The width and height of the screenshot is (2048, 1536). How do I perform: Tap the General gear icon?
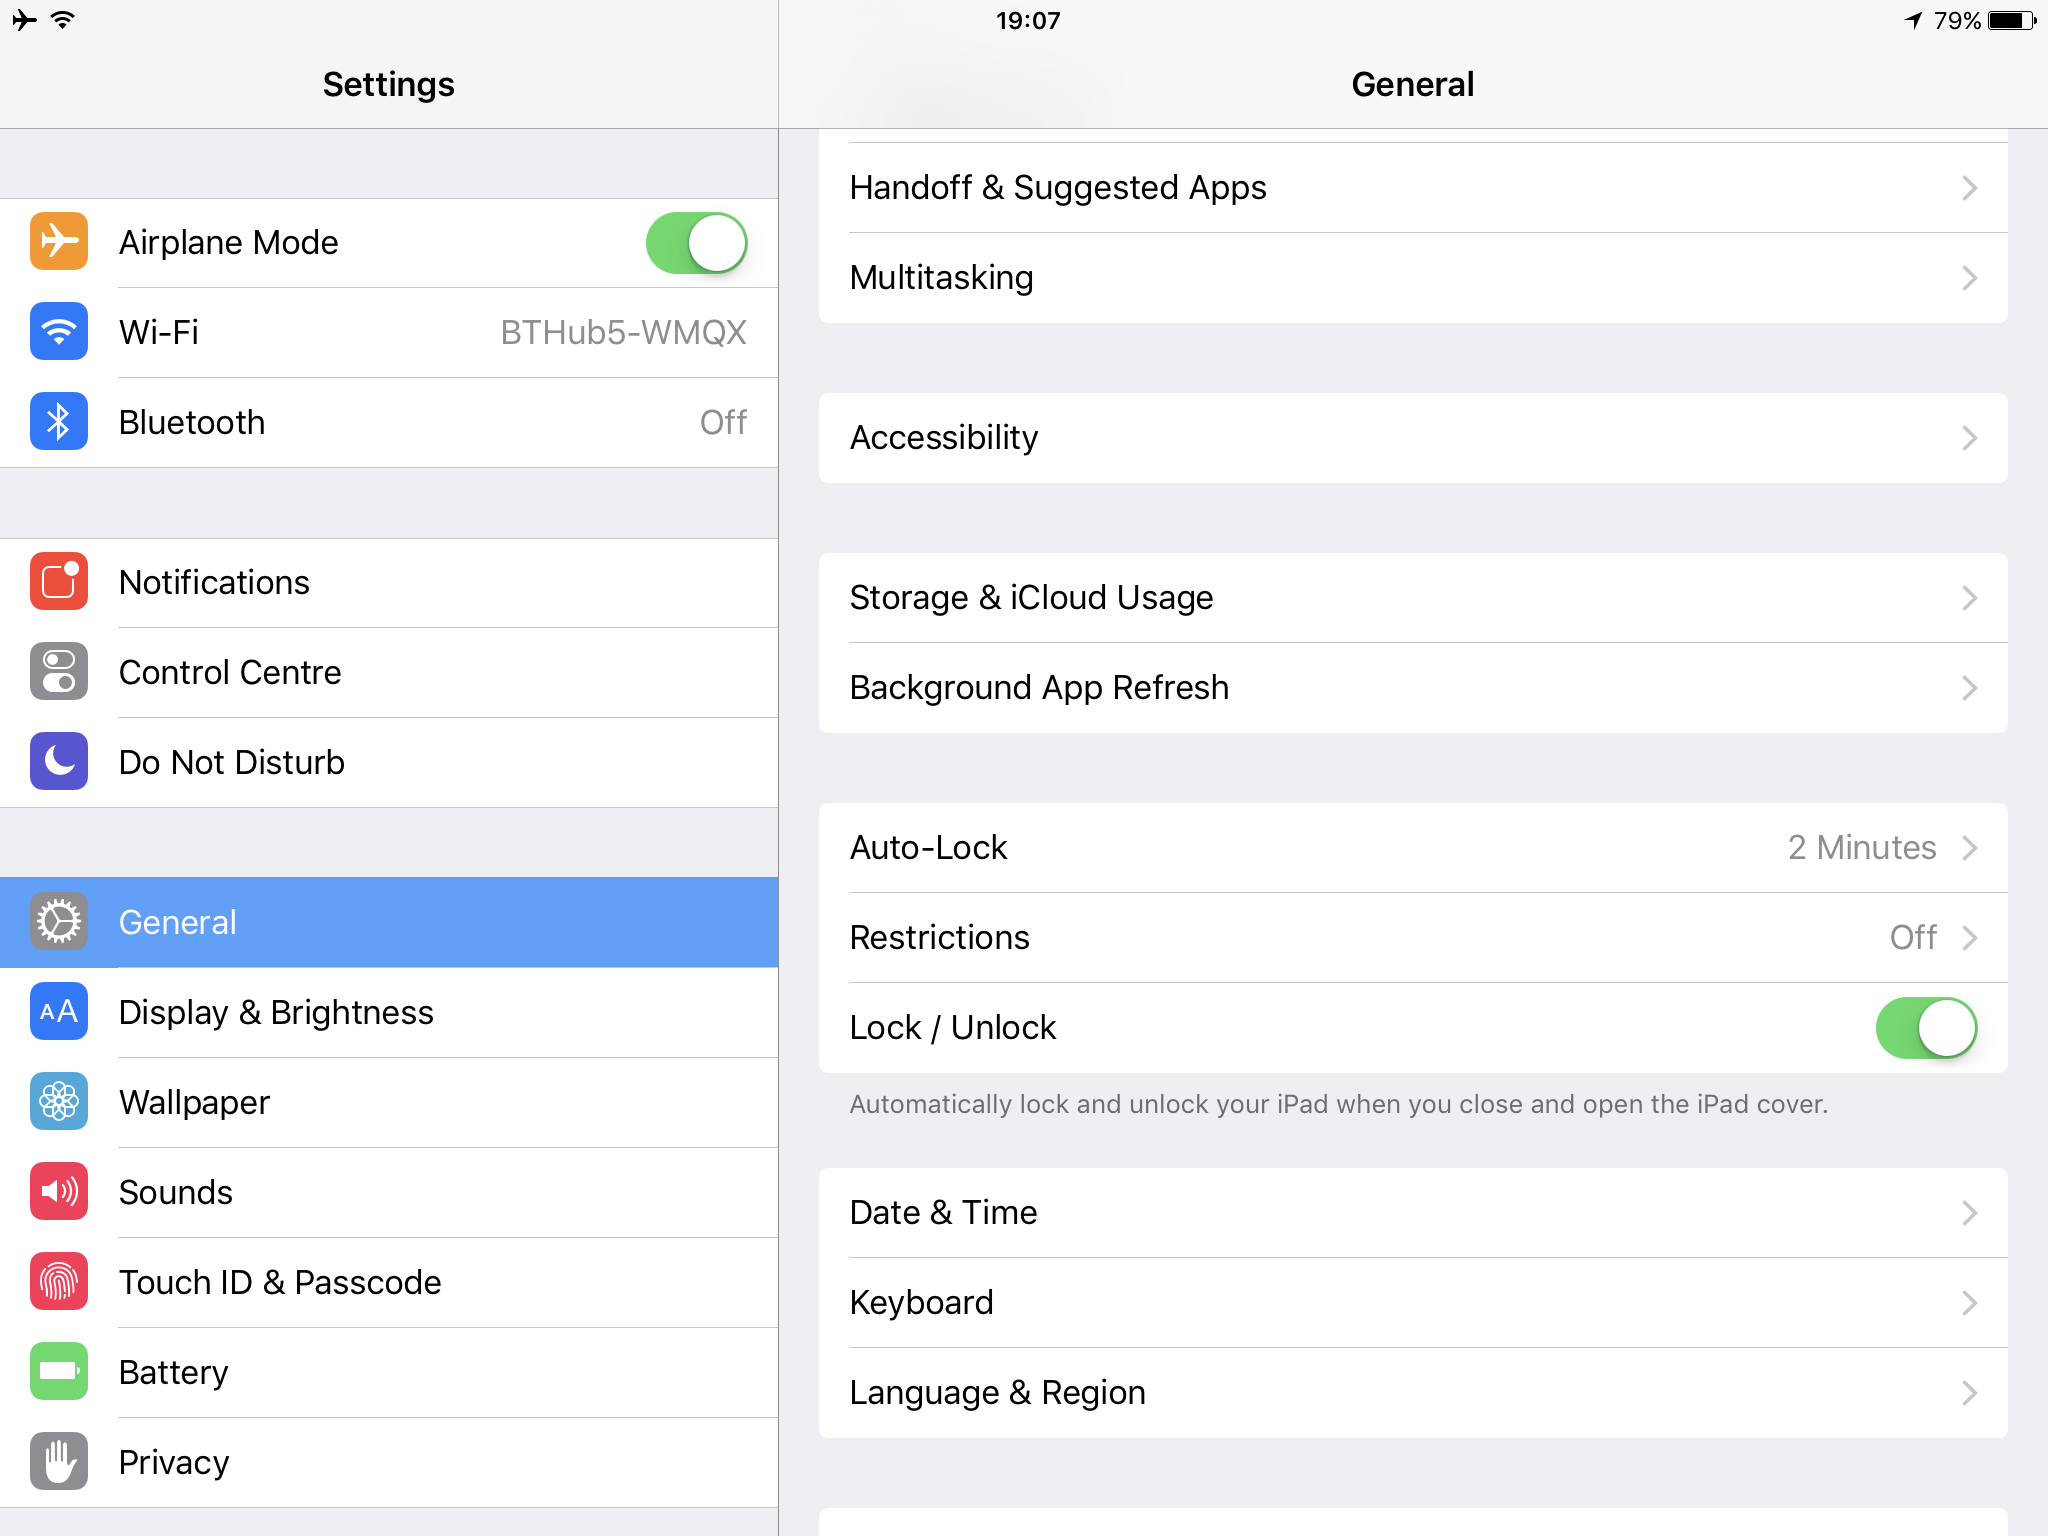59,922
